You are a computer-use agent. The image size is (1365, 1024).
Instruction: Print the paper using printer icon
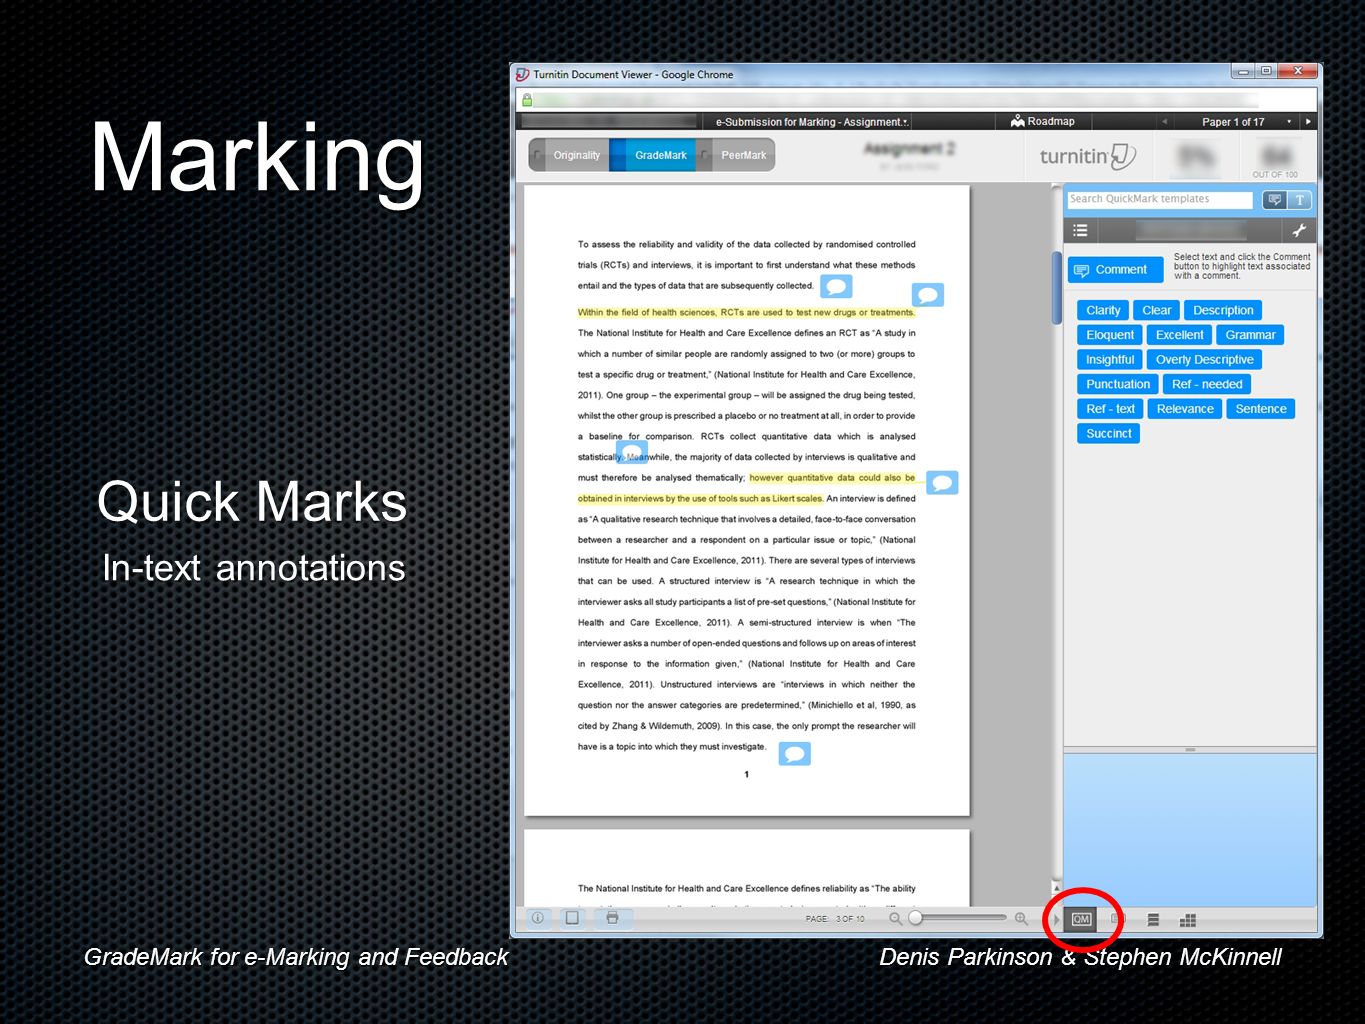click(x=612, y=918)
